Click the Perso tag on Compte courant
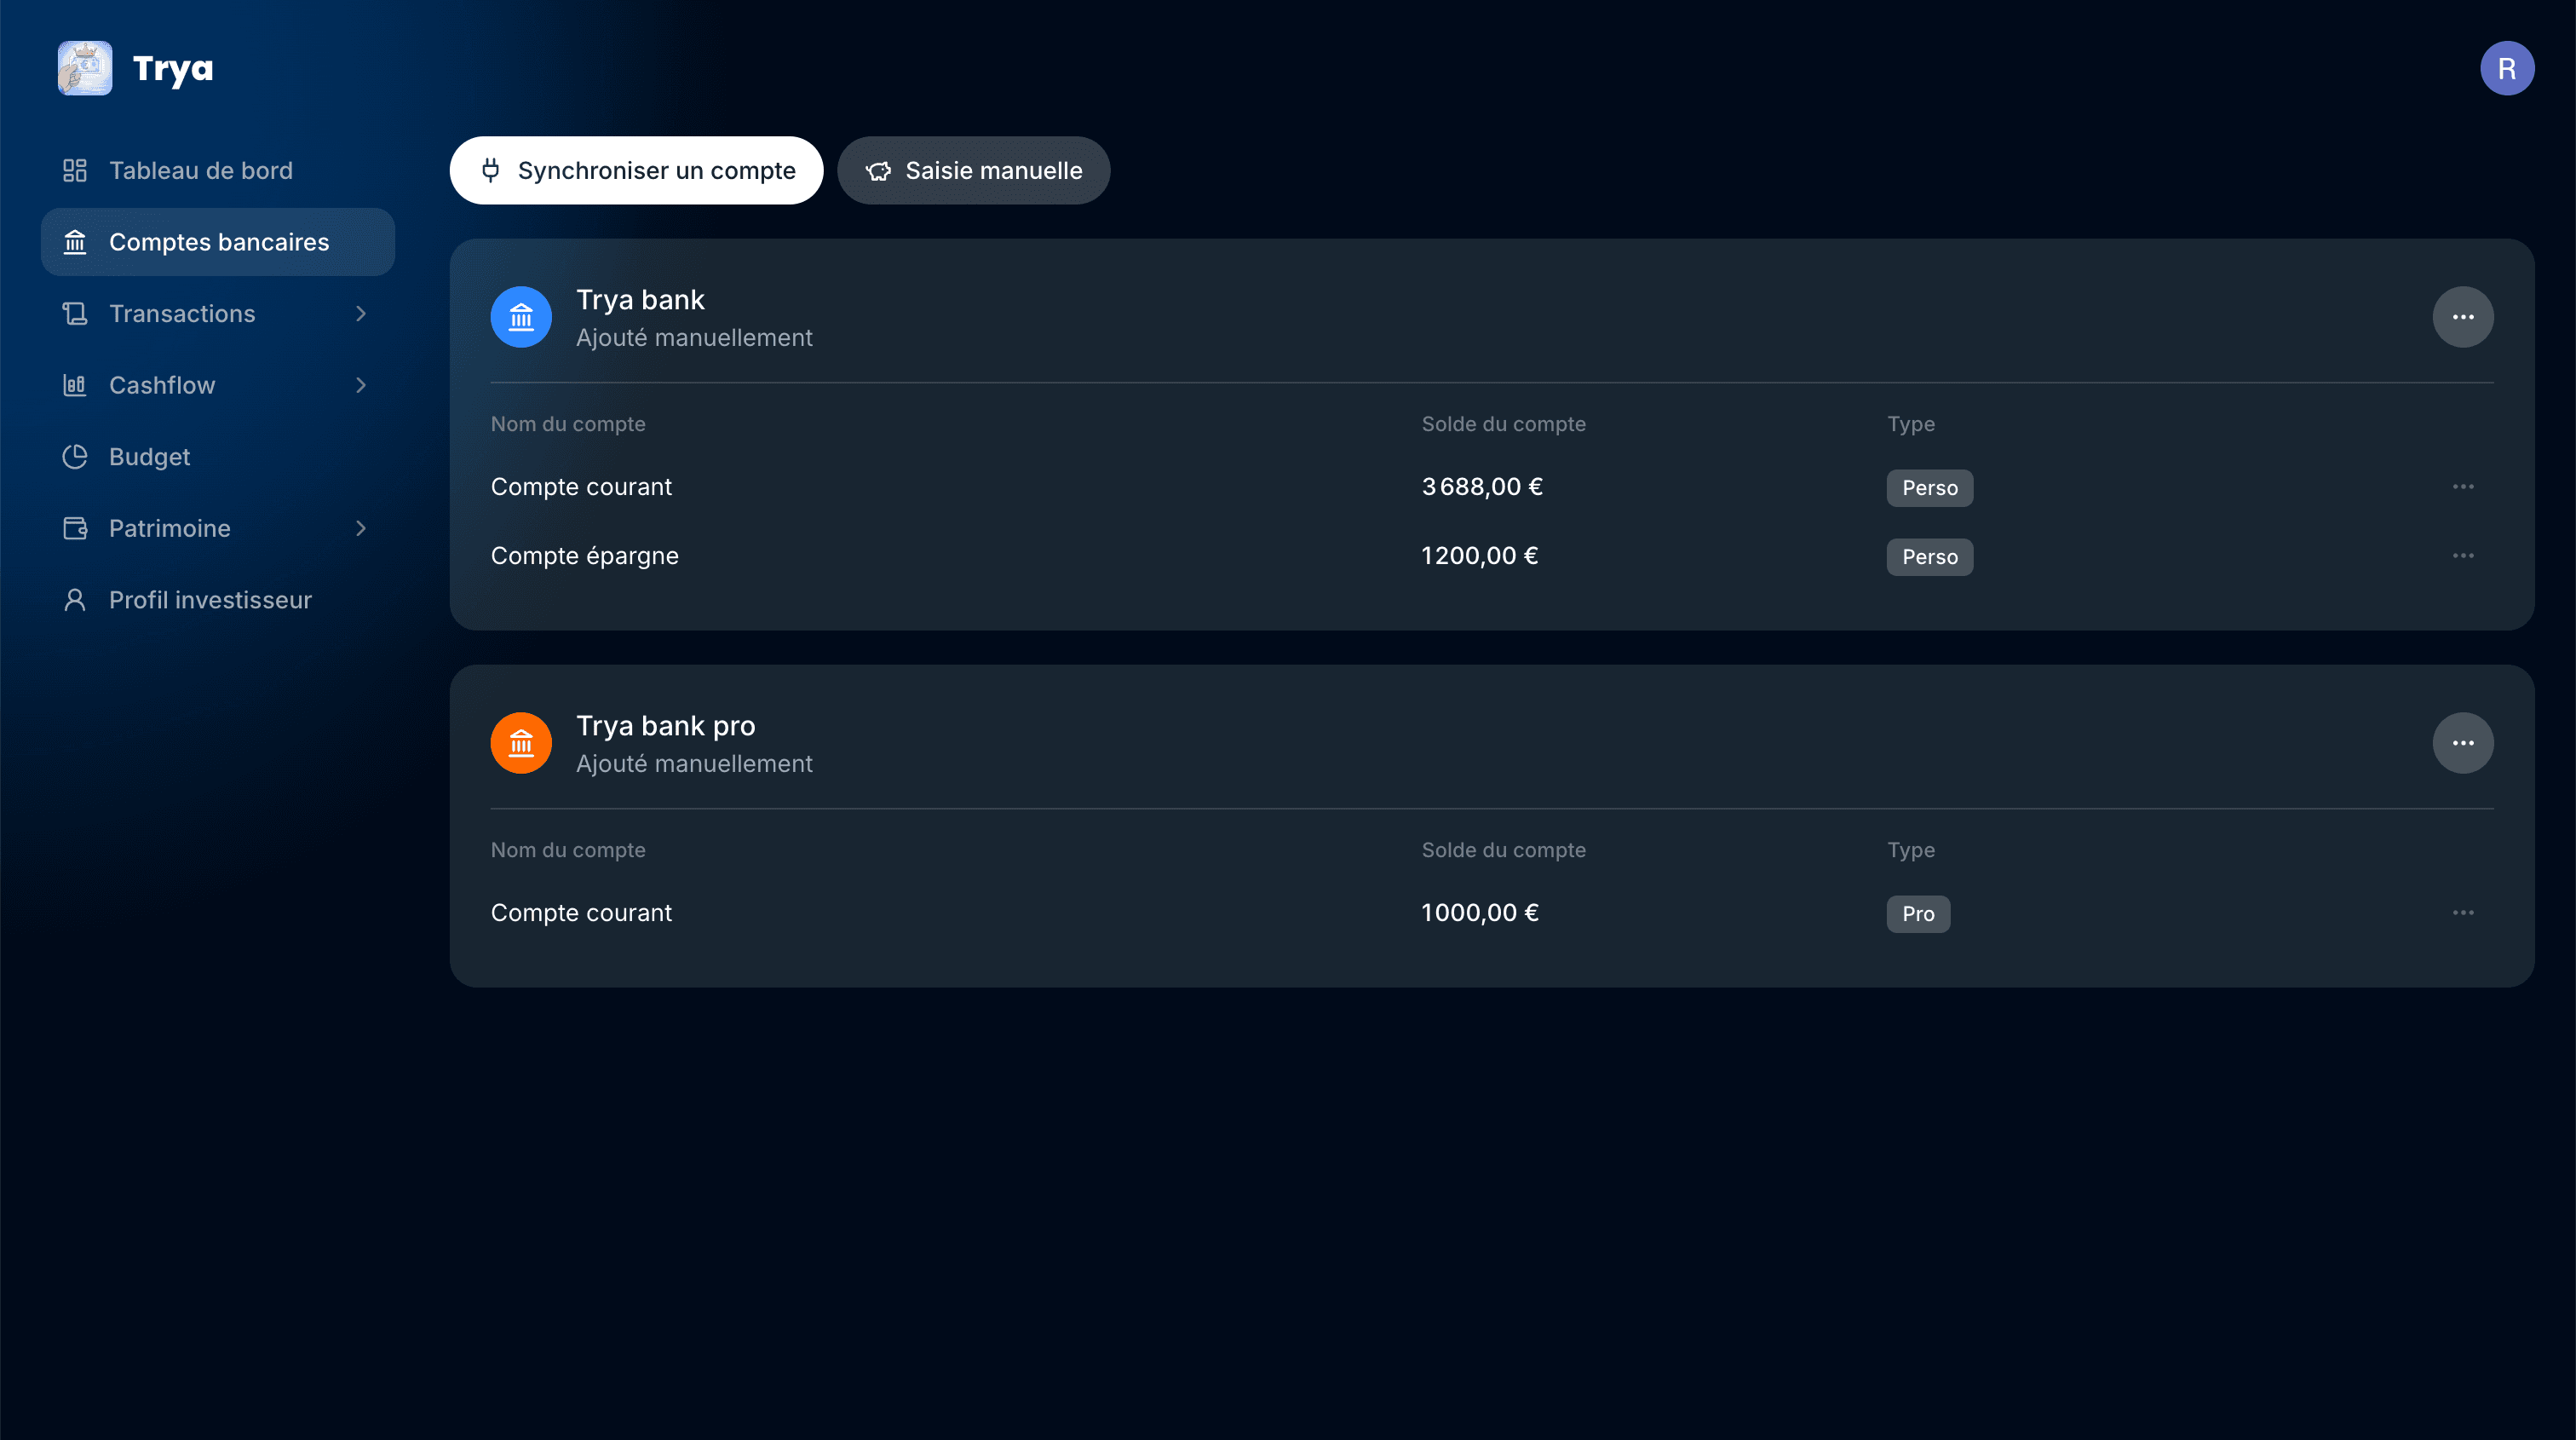The height and width of the screenshot is (1440, 2576). (x=1929, y=488)
